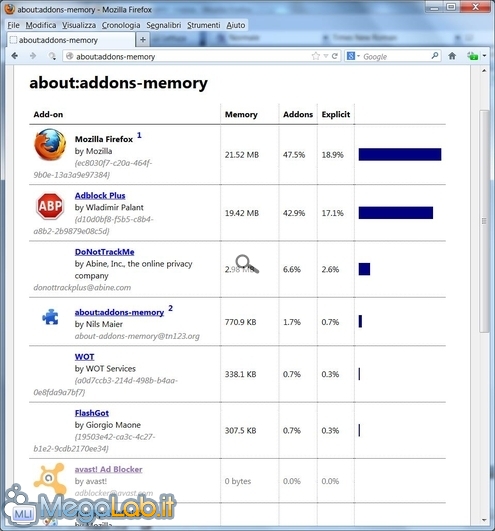Click the avast! Ad Blocker icon

coord(50,479)
